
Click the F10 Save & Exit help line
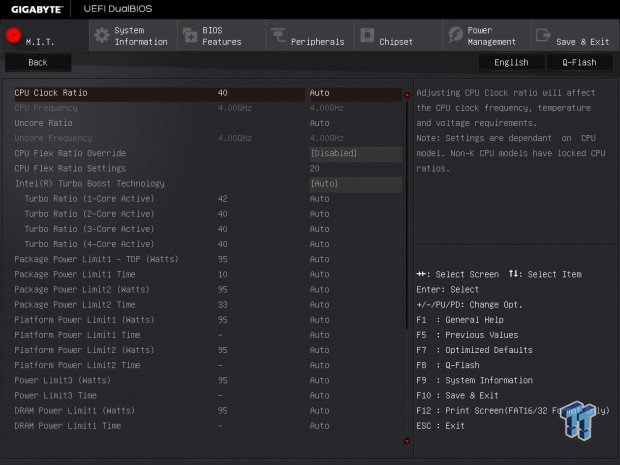coord(457,395)
